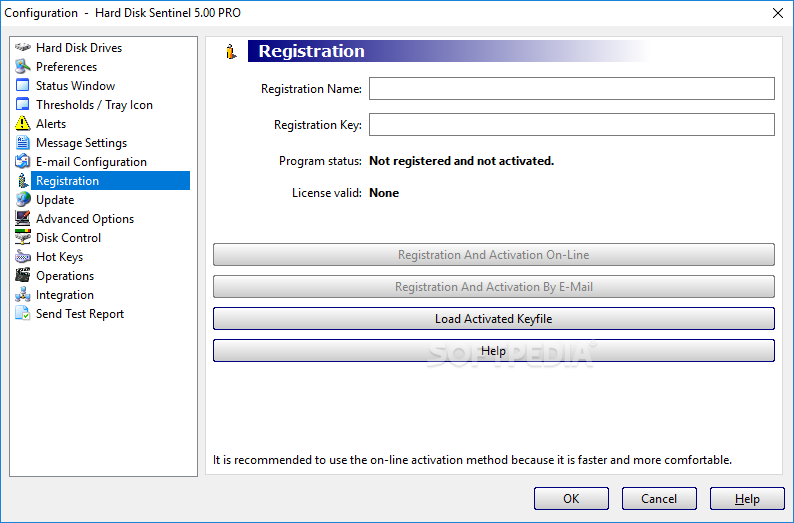Select the Registration list entry
794x523 pixels.
[110, 181]
